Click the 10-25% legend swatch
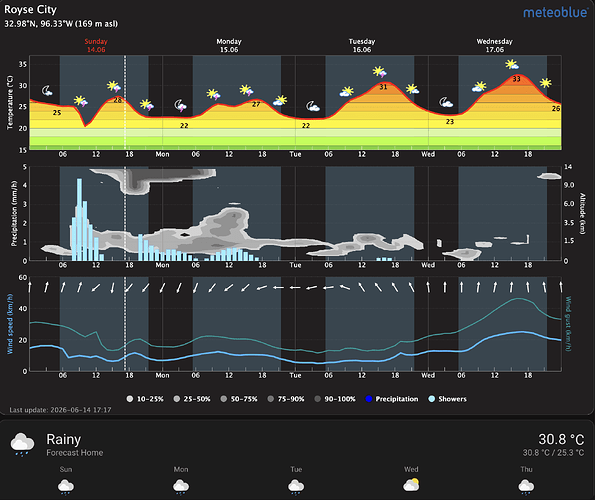 (130, 399)
